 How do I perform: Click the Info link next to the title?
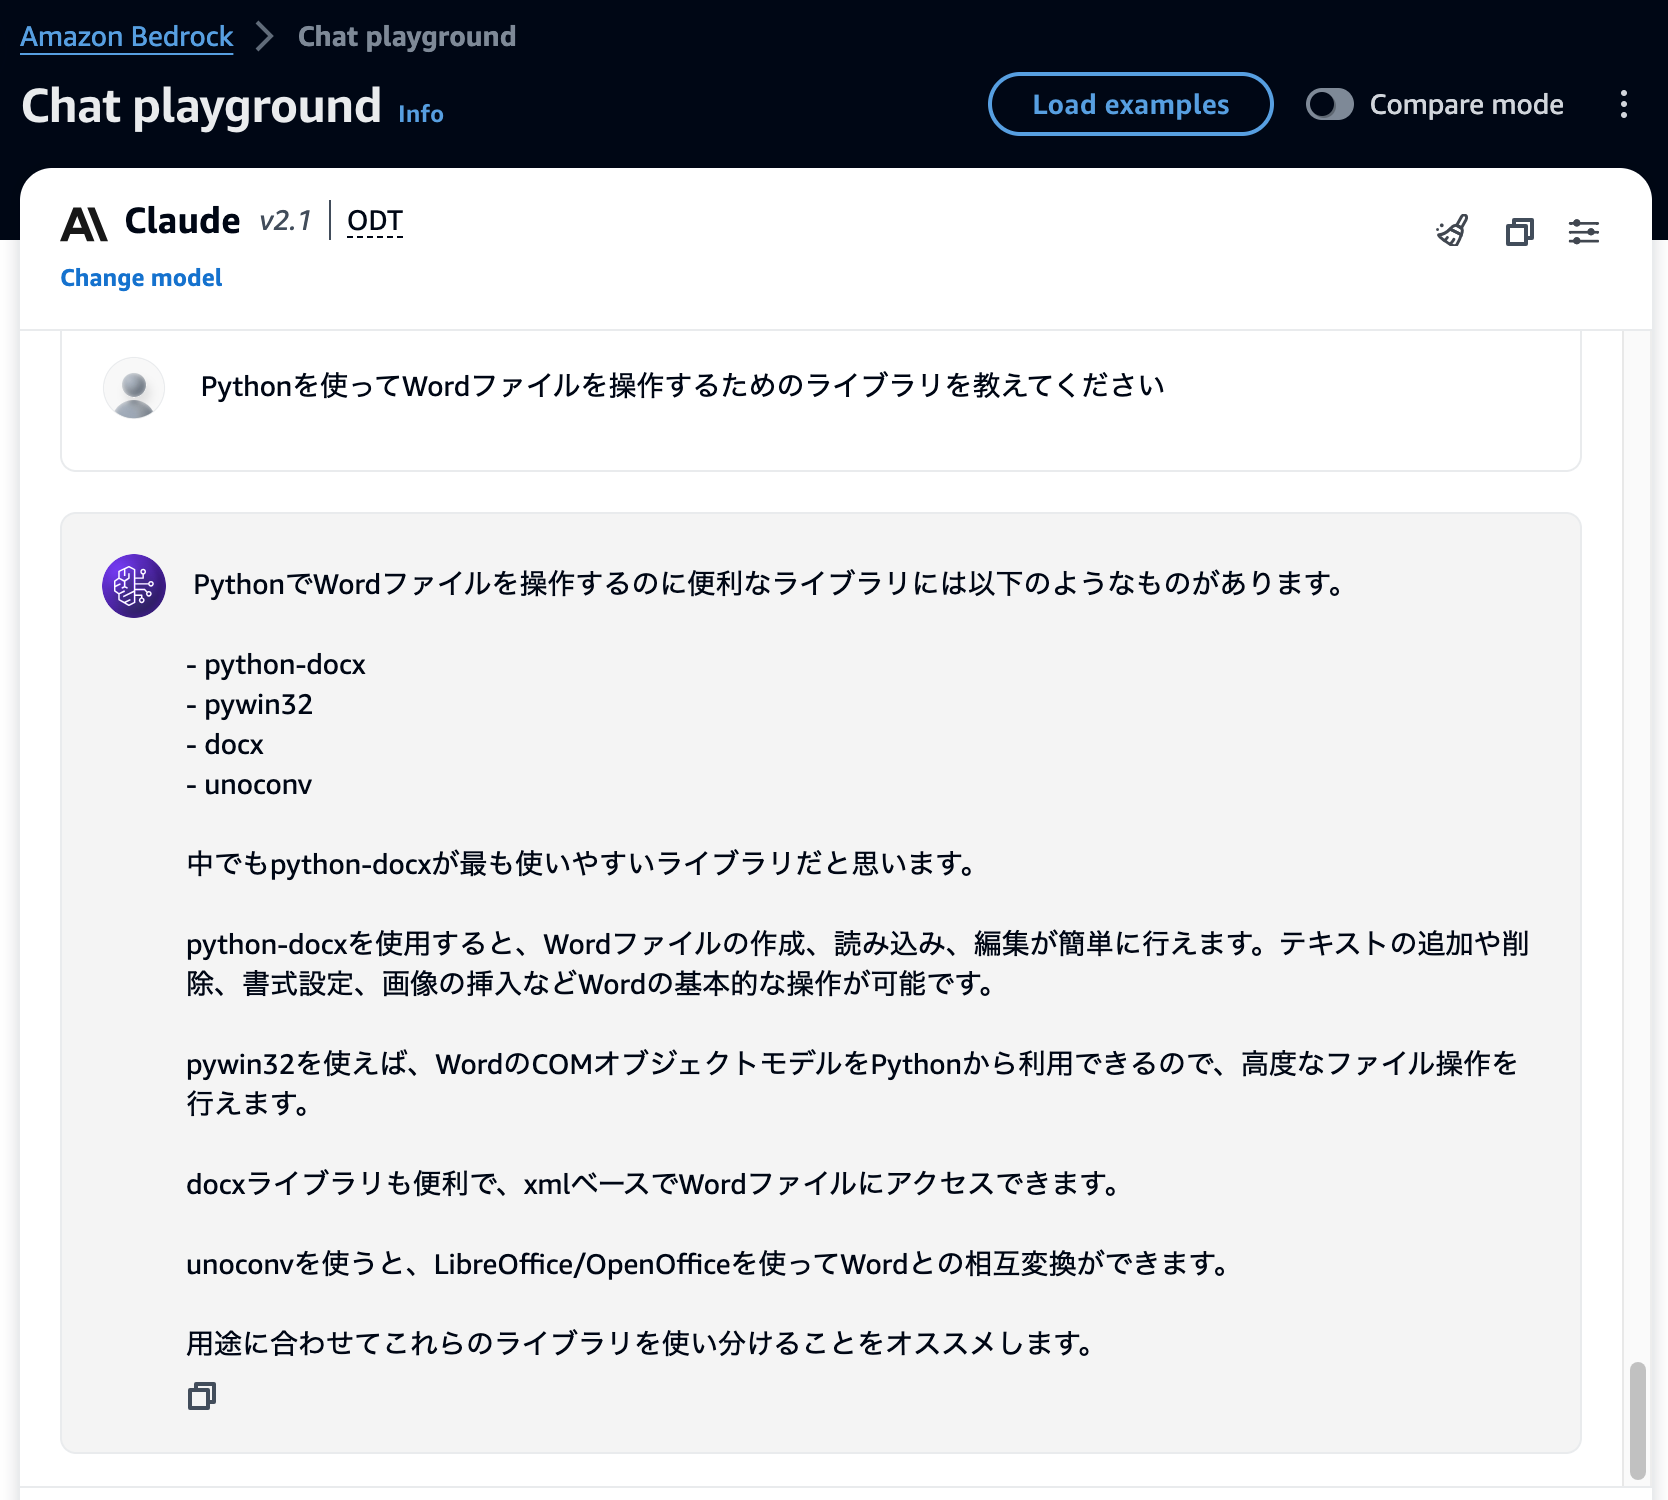tap(421, 114)
